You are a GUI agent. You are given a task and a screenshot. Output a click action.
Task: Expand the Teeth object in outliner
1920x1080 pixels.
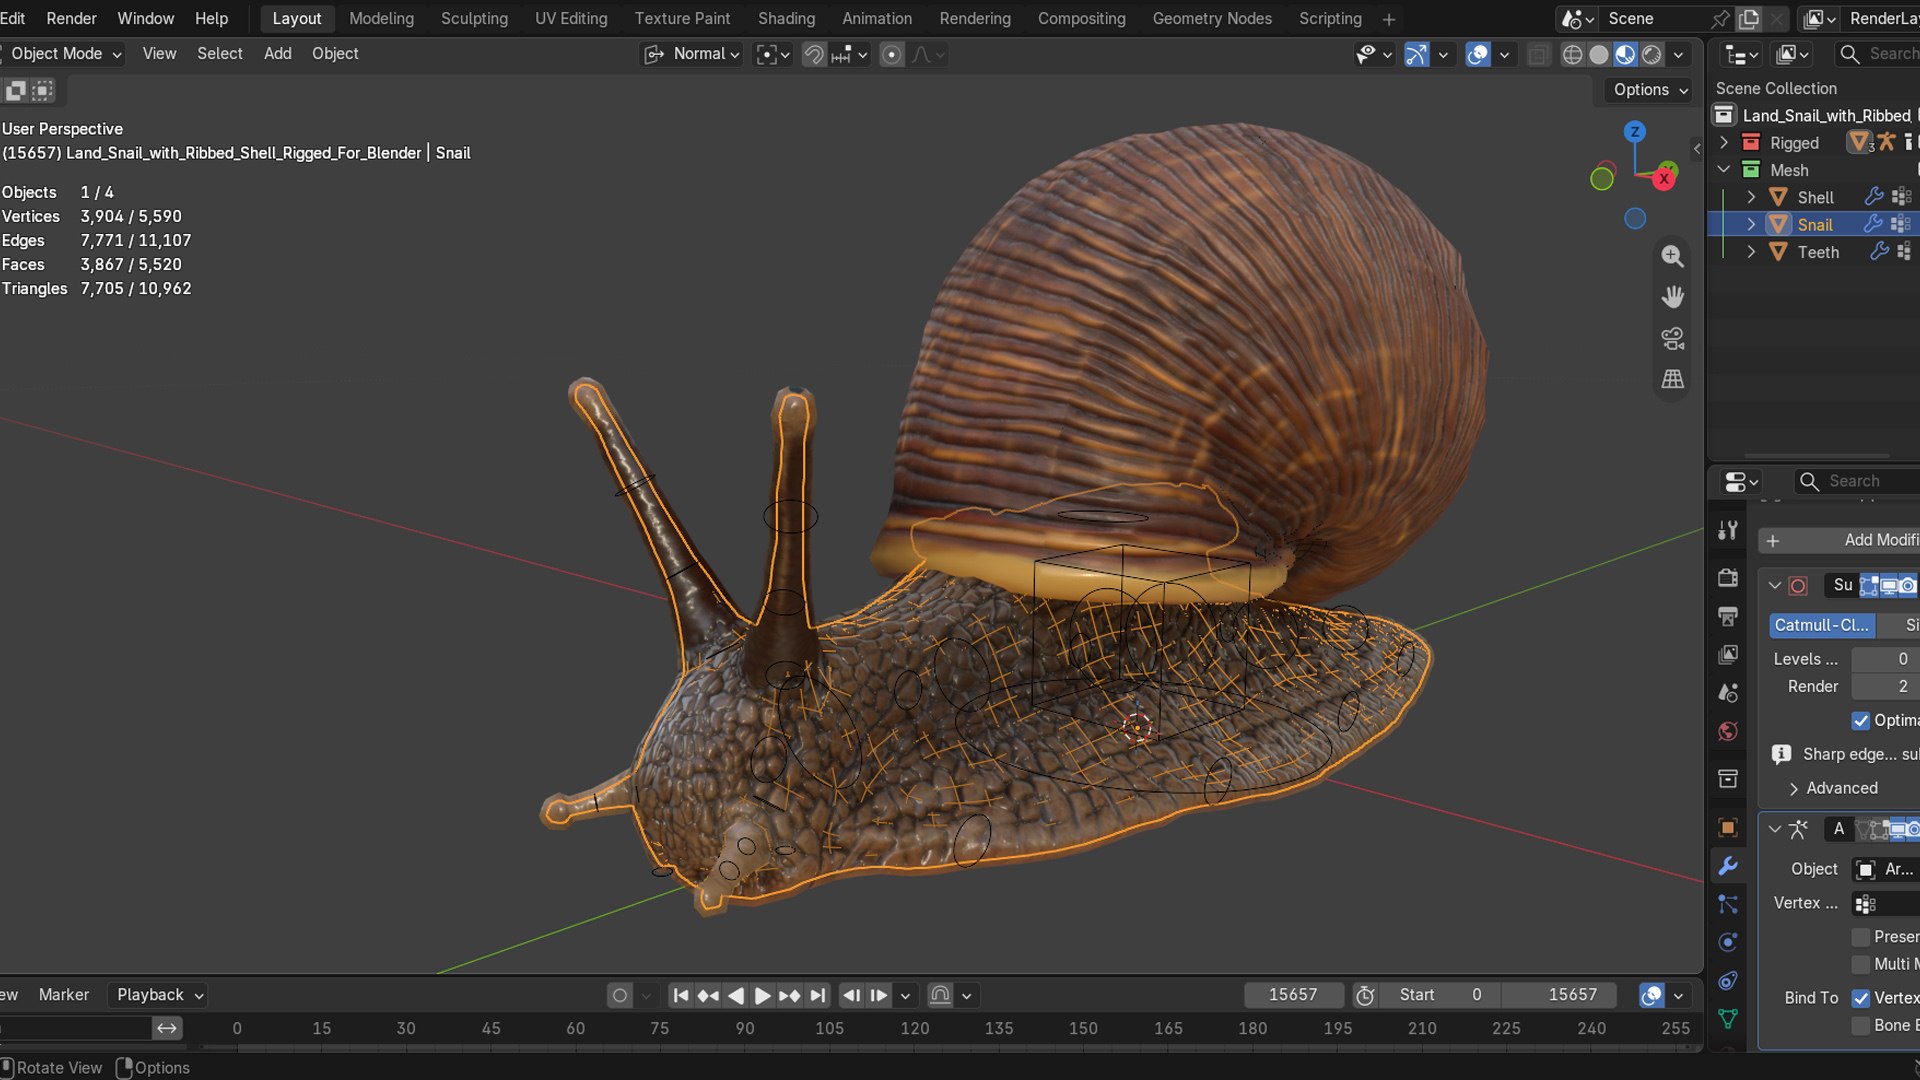click(1751, 252)
